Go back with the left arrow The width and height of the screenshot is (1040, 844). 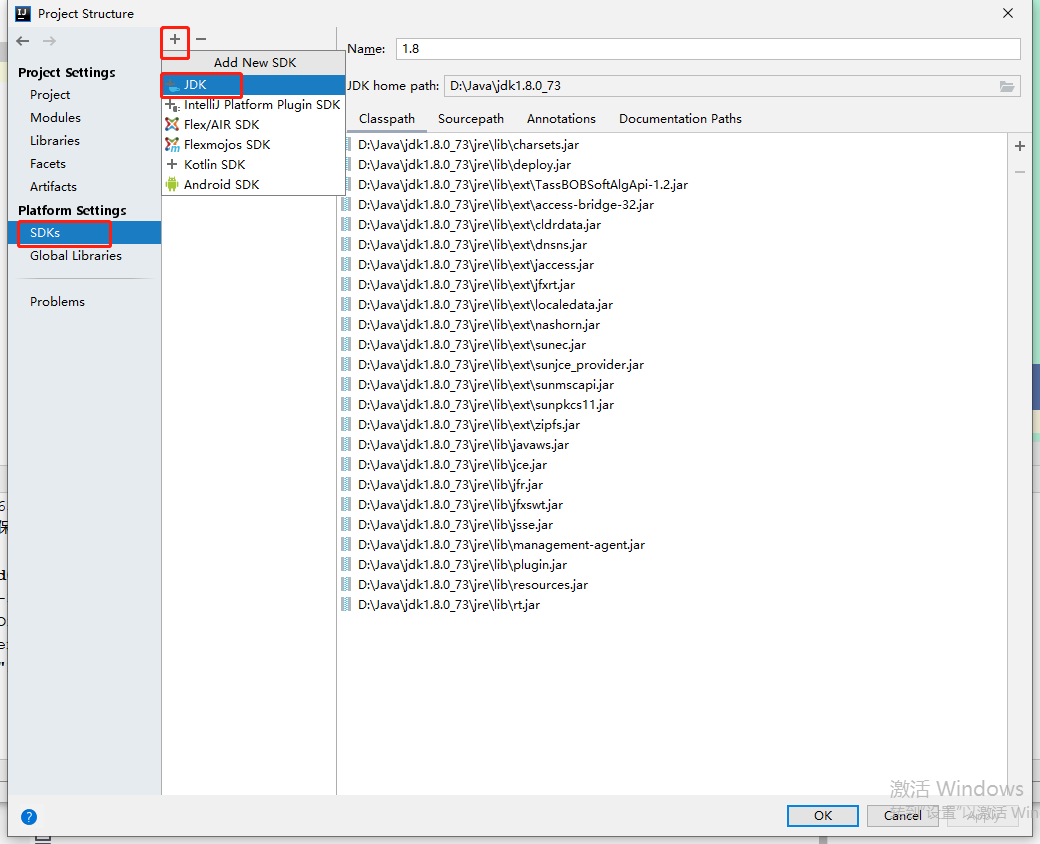click(x=23, y=41)
